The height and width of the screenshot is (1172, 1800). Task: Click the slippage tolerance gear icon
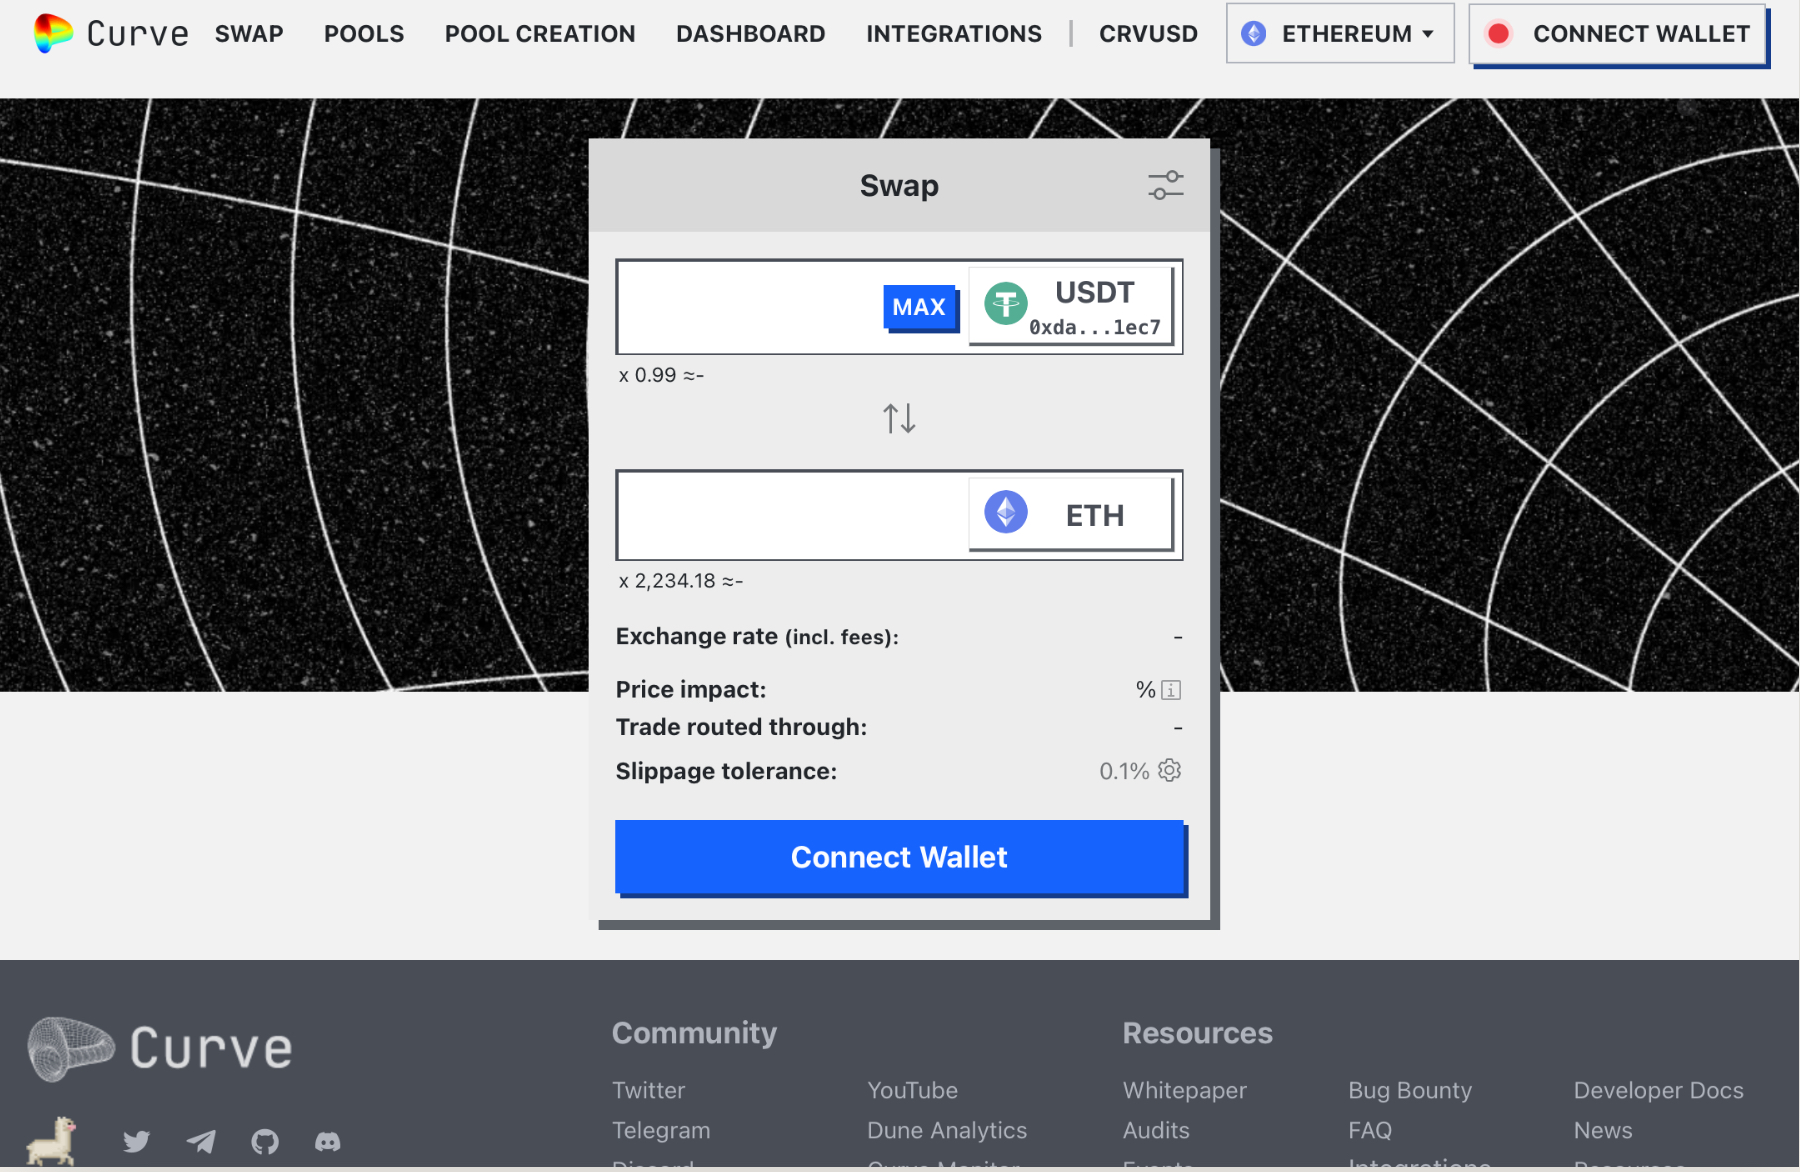tap(1169, 770)
